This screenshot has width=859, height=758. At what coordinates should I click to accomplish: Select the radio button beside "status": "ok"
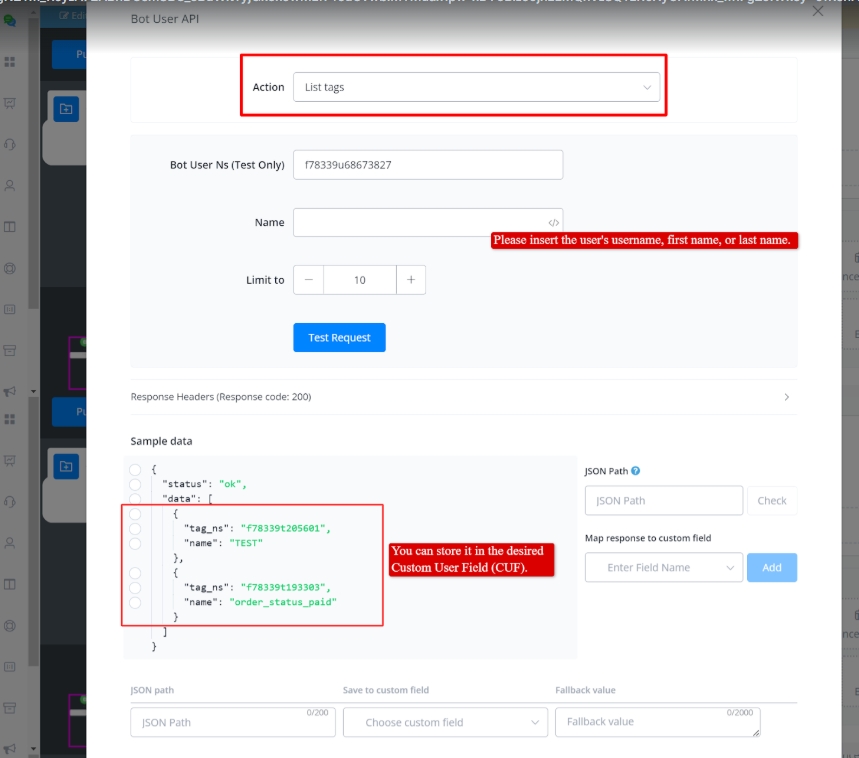click(x=135, y=485)
